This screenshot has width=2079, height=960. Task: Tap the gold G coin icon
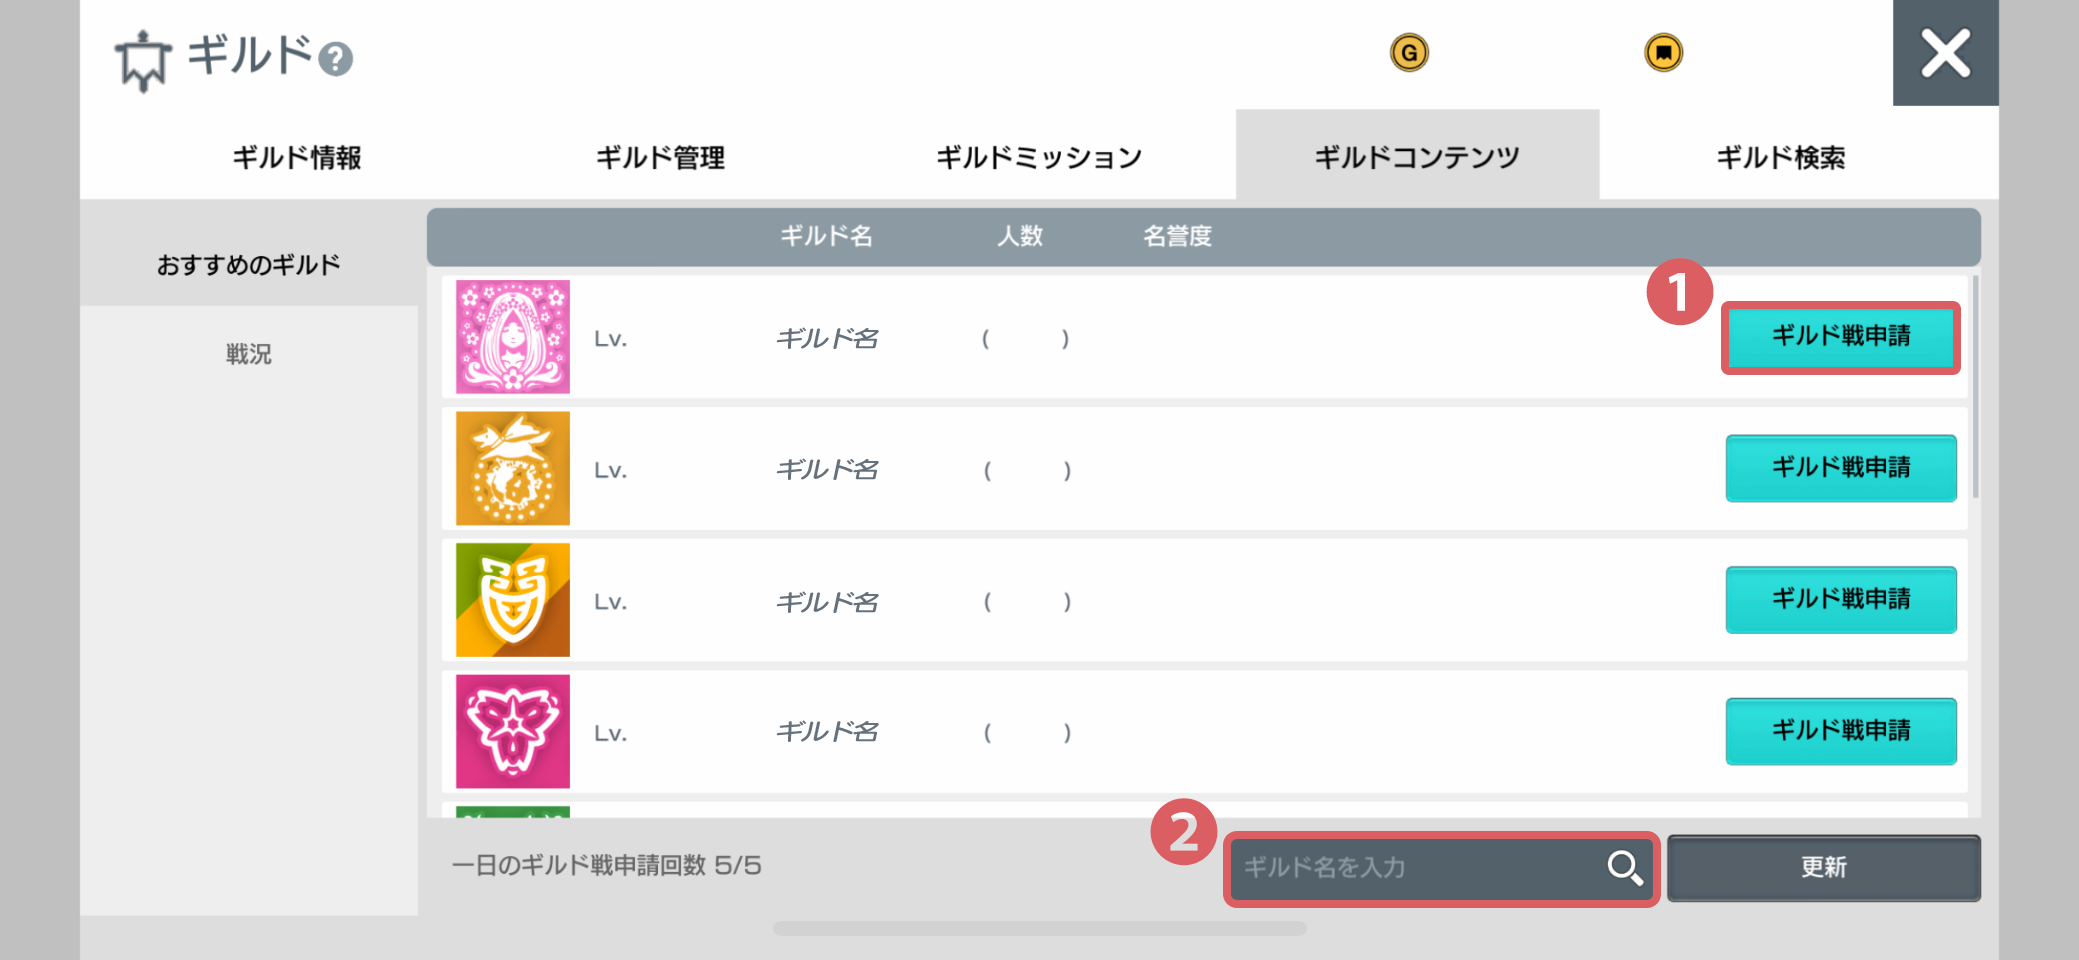pos(1409,52)
